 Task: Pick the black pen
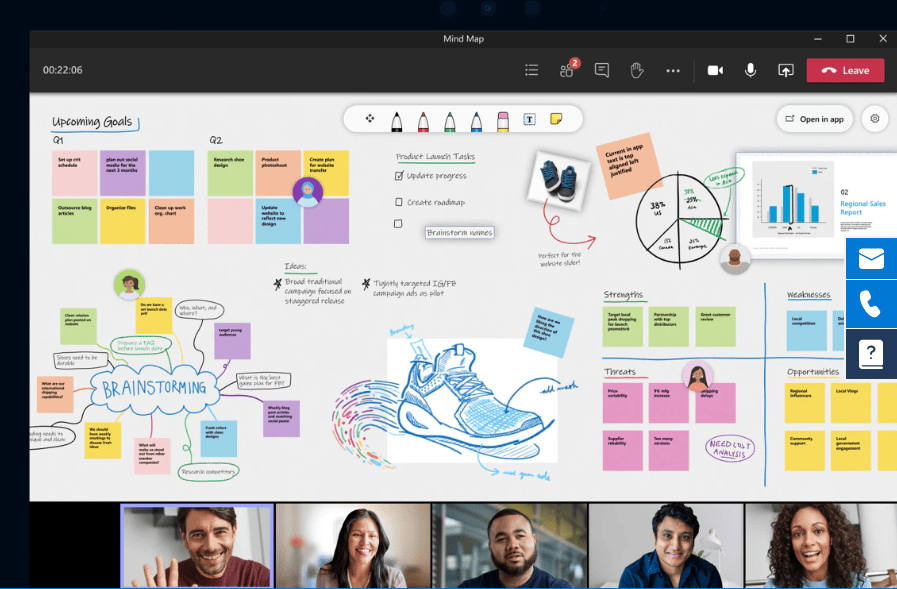(396, 121)
